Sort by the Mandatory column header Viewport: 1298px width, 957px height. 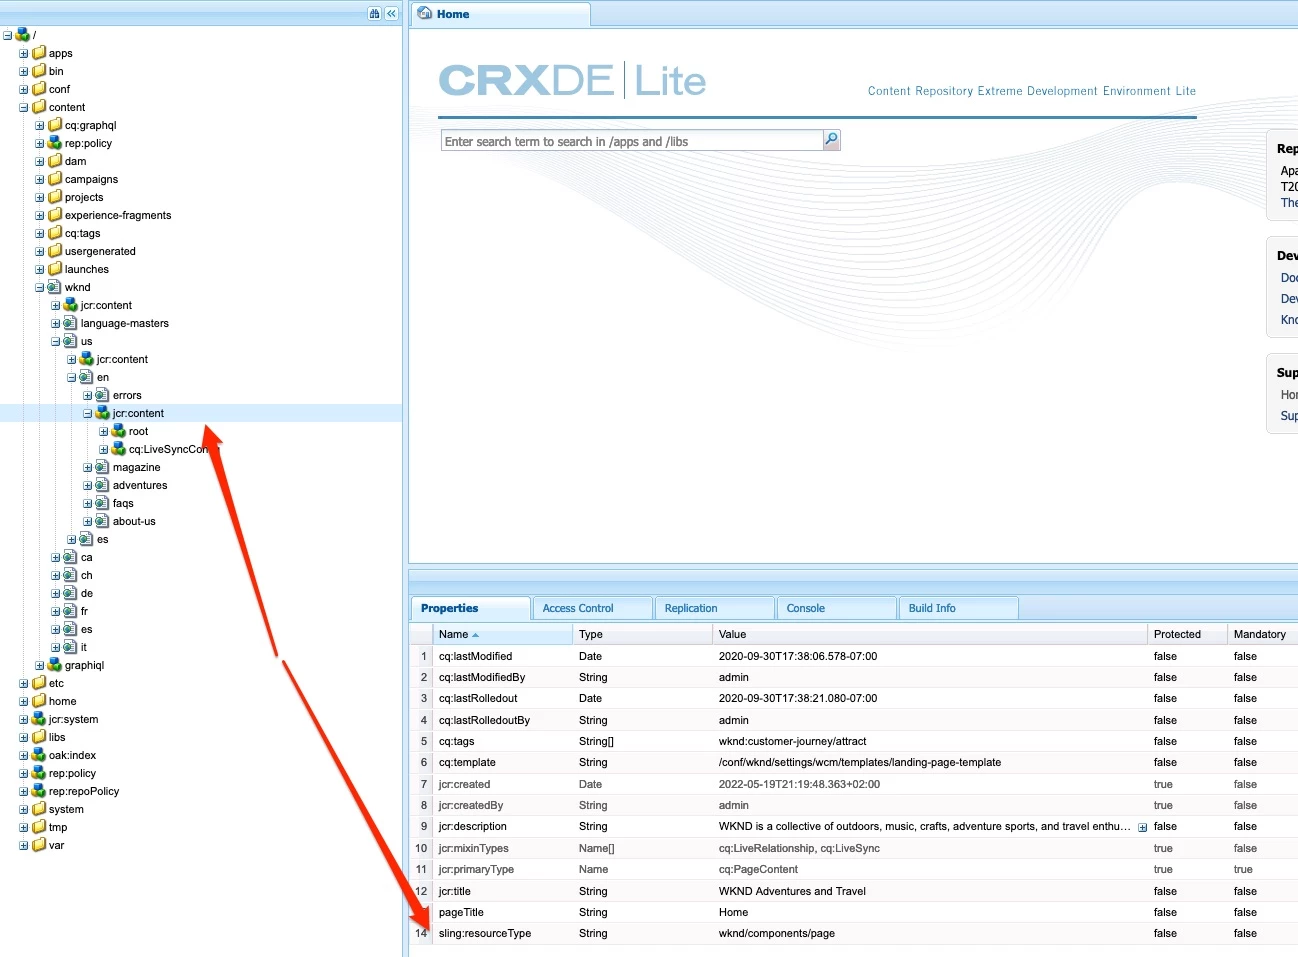[1262, 634]
